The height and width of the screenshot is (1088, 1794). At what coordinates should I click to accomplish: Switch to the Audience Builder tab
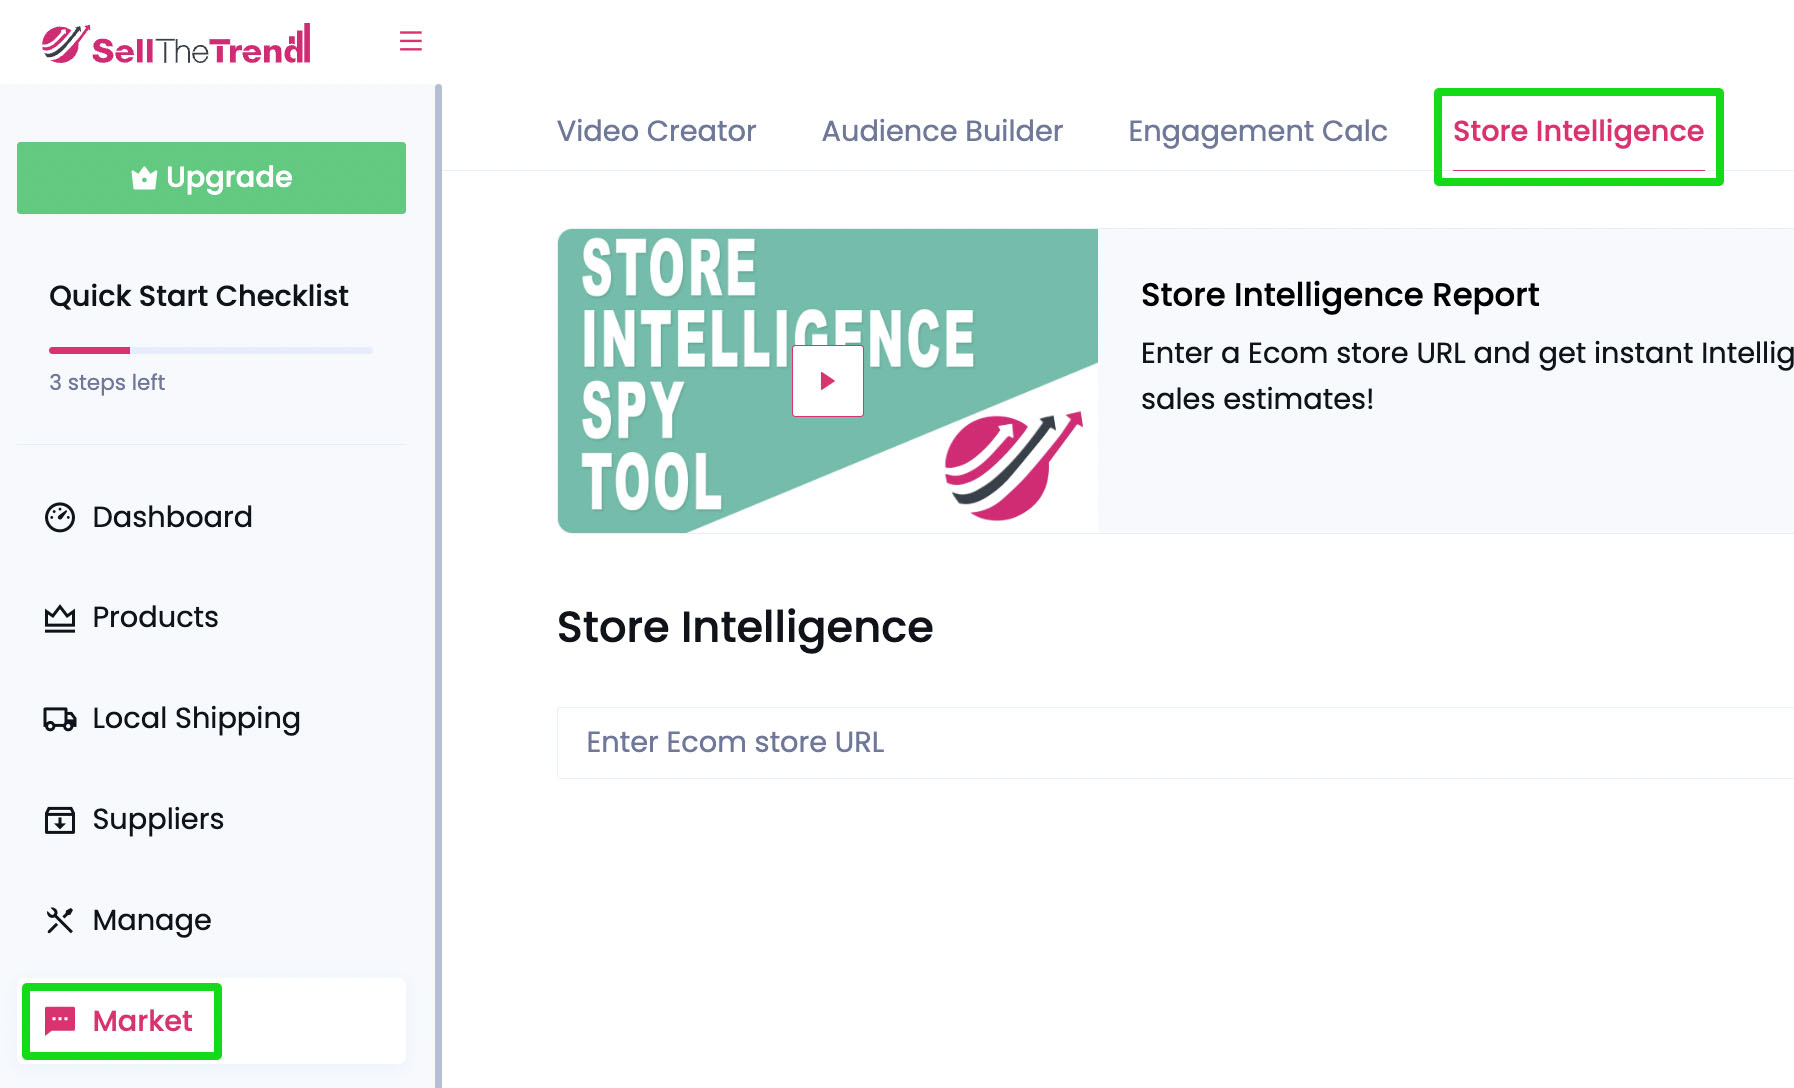click(942, 131)
